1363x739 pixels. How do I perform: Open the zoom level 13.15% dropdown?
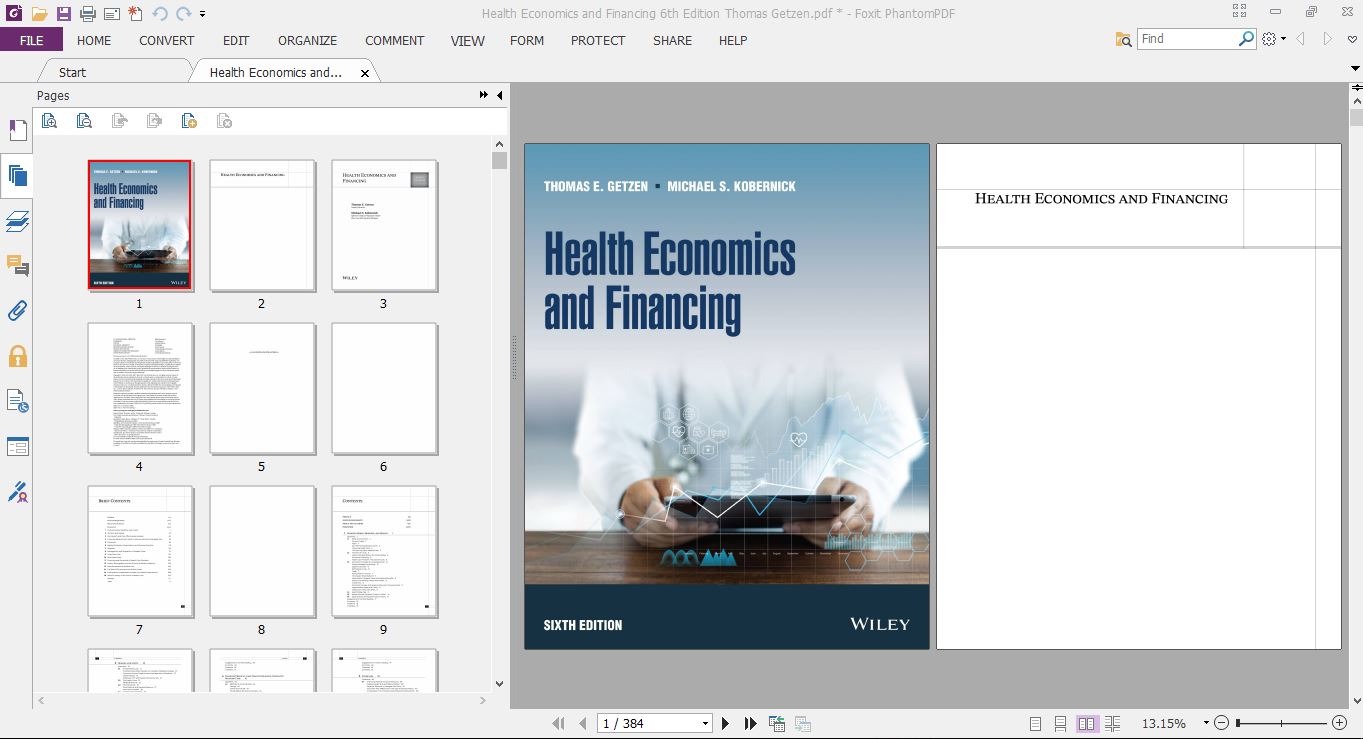(1205, 723)
